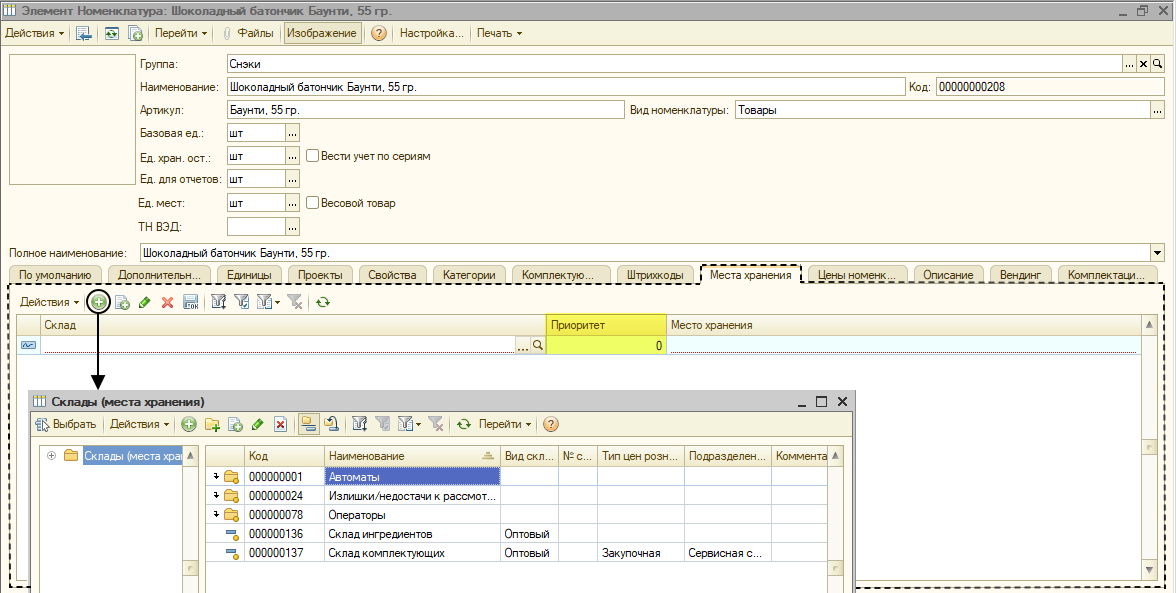
Task: Open the Печать dropdown
Action: point(500,33)
